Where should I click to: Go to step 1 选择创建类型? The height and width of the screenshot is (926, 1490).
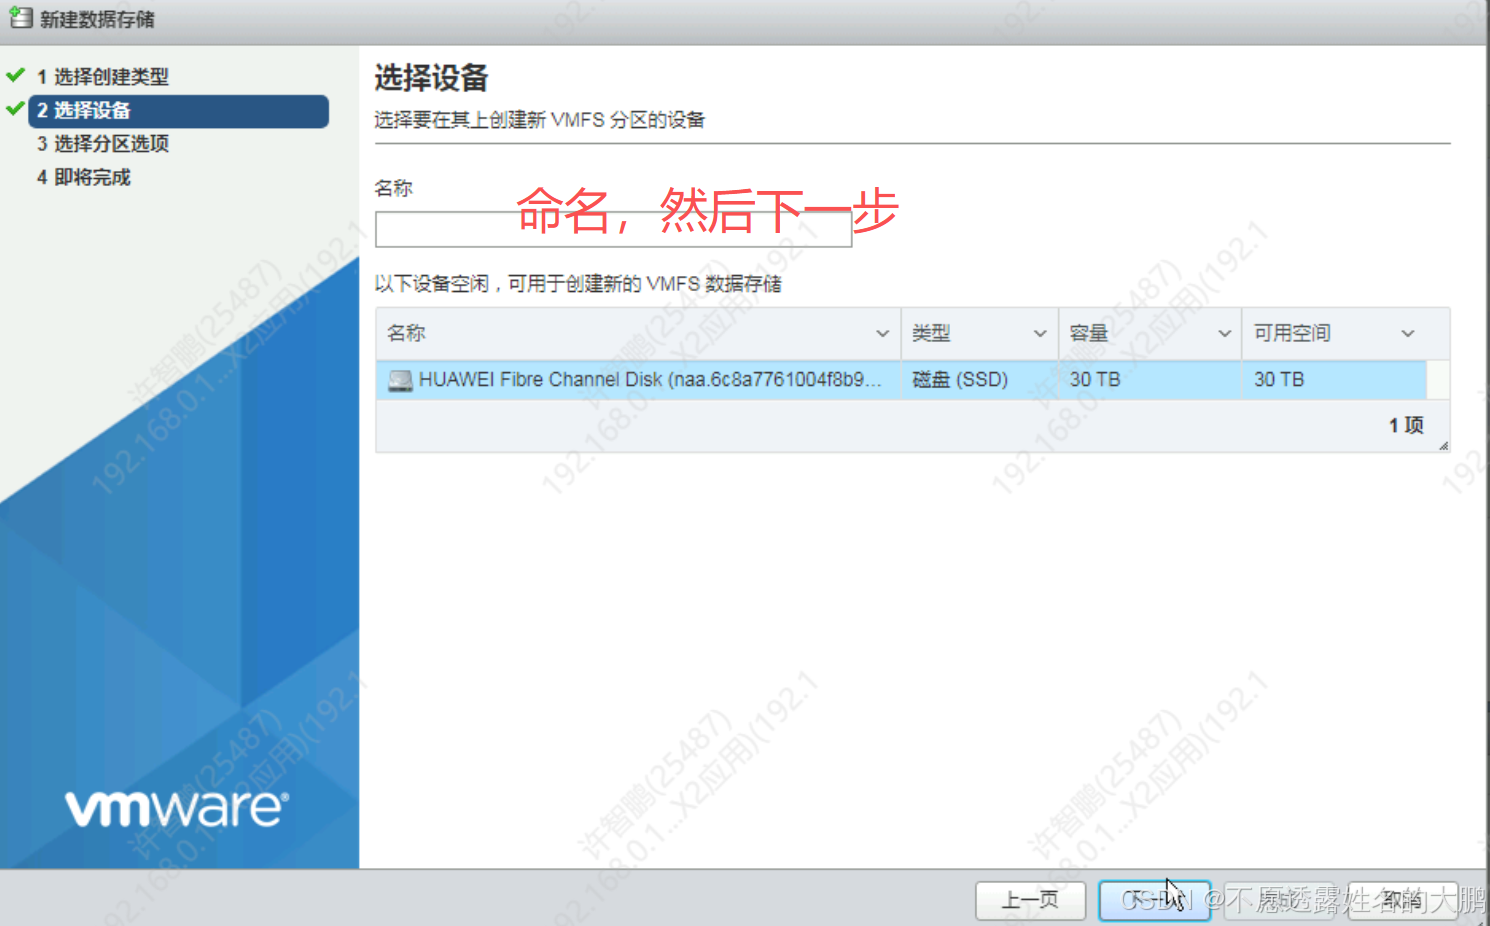pyautogui.click(x=102, y=77)
